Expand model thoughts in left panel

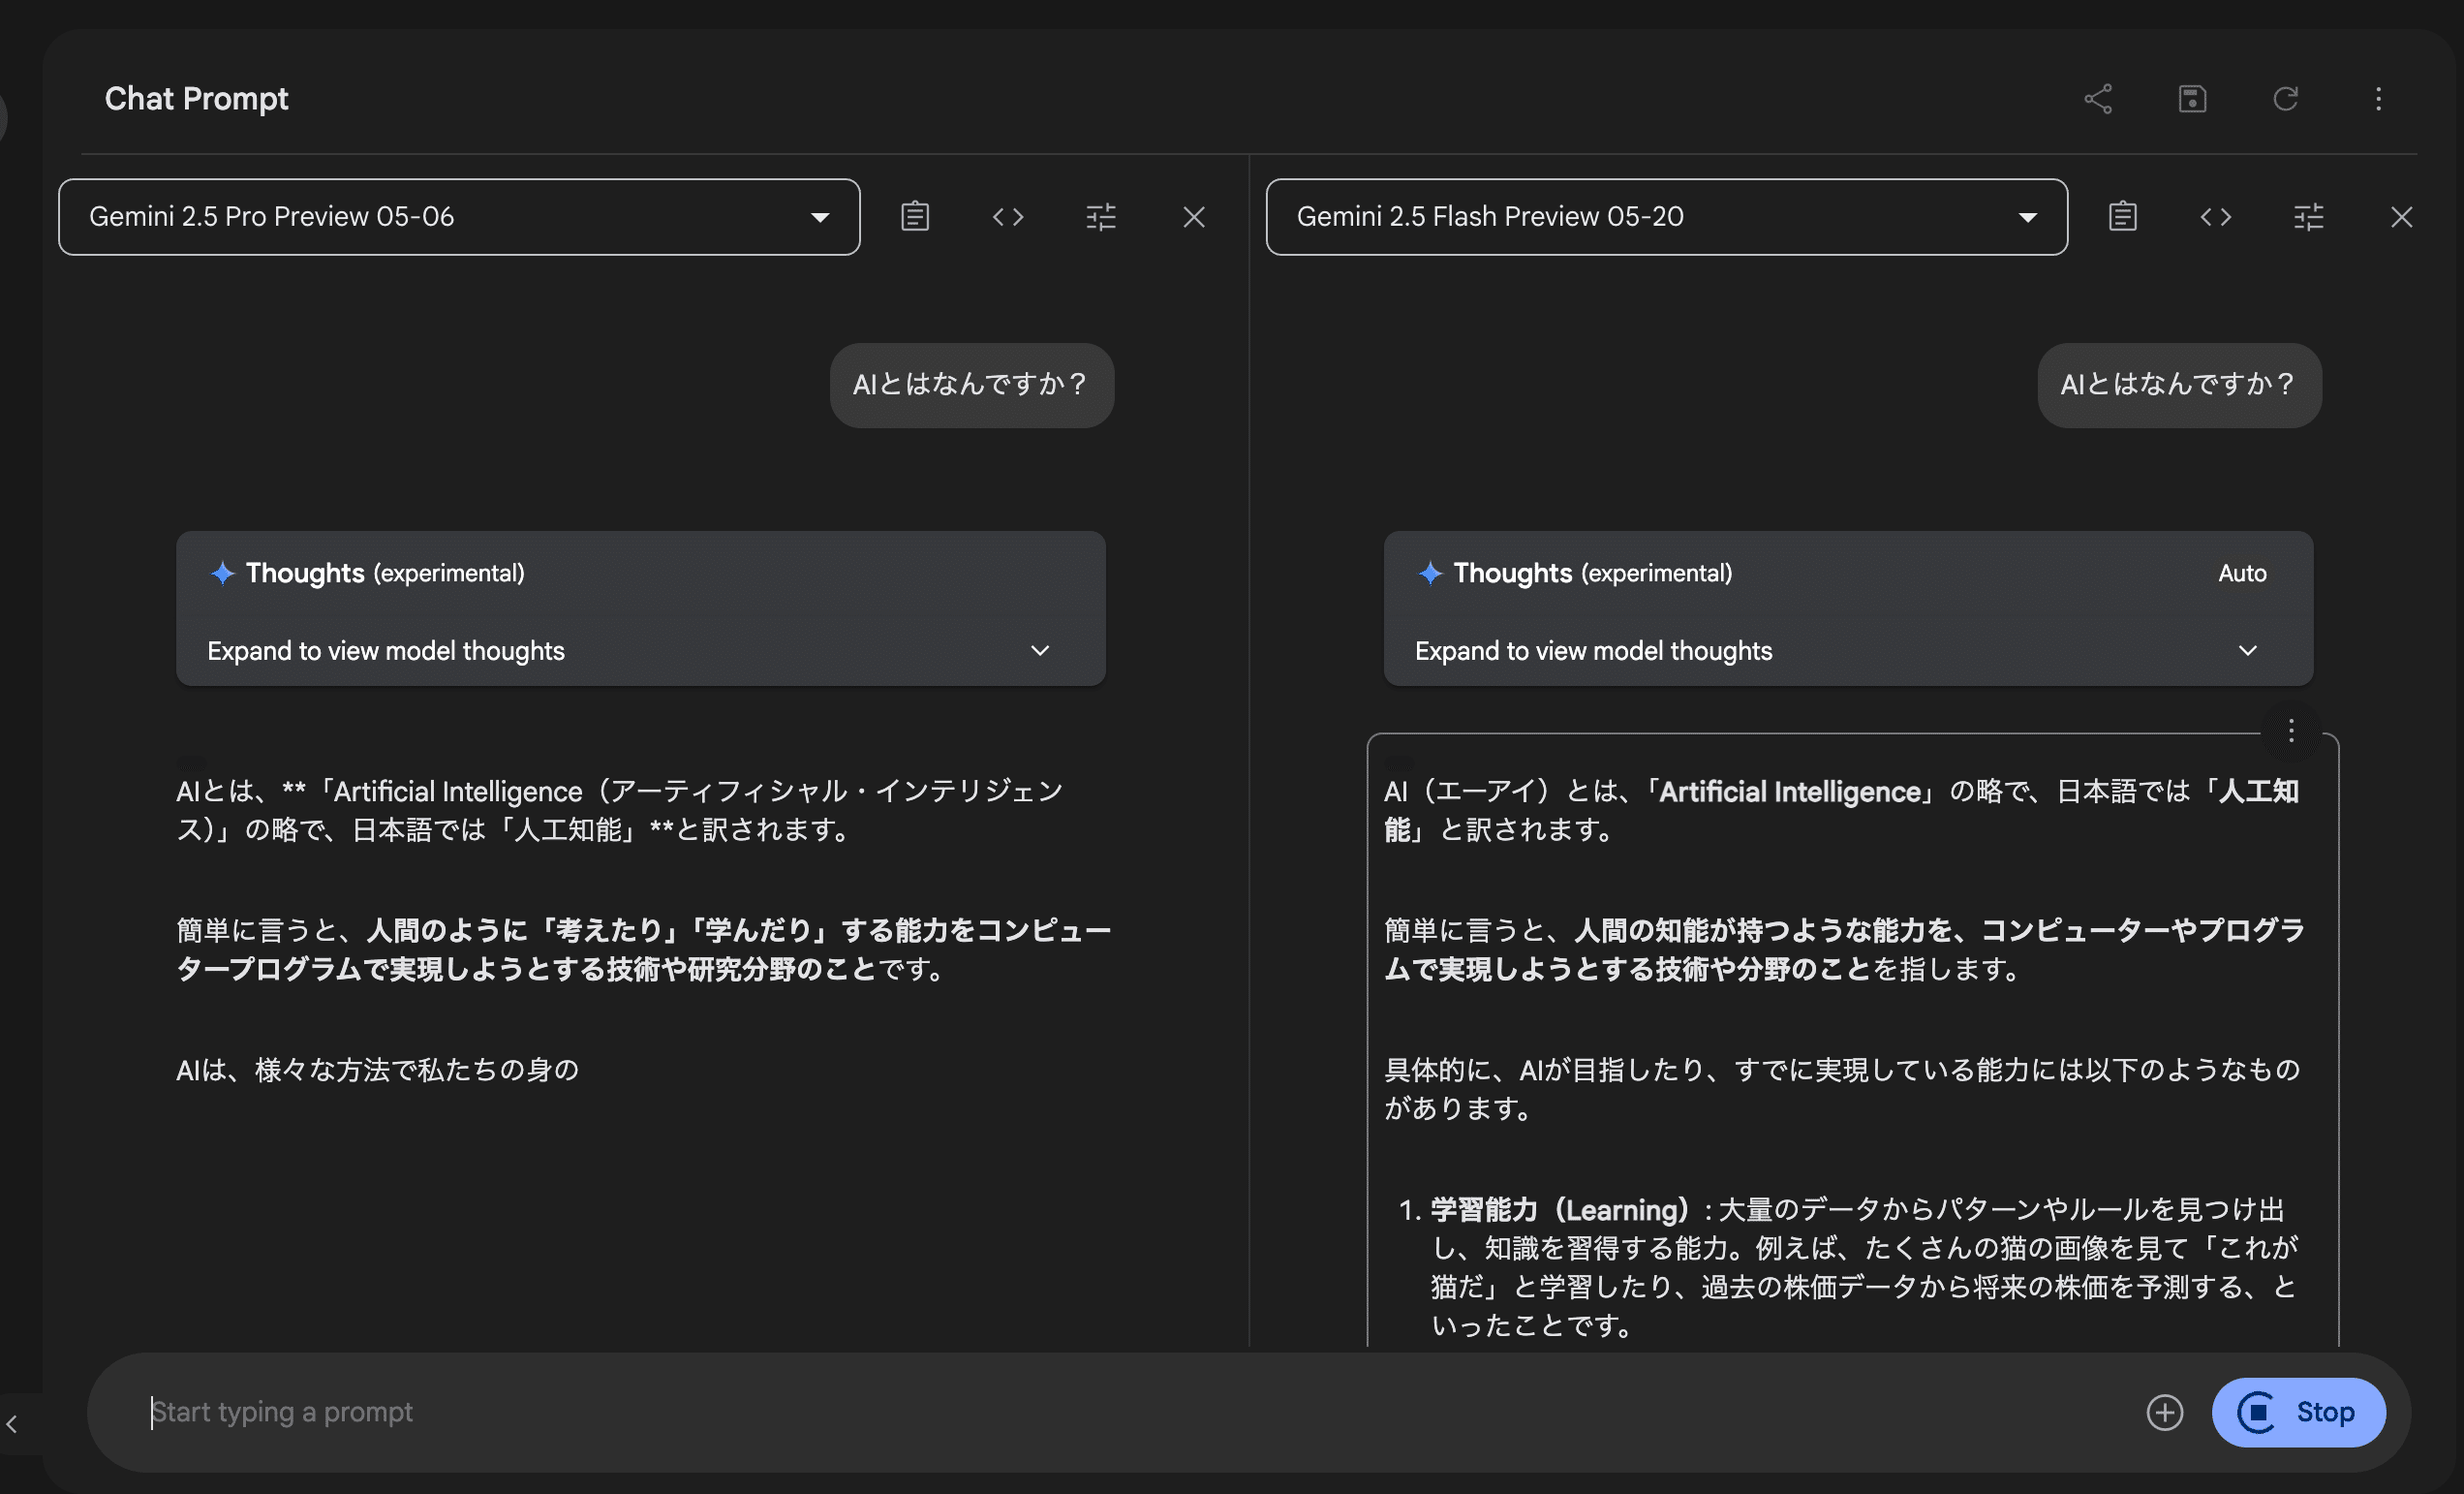(x=1039, y=651)
